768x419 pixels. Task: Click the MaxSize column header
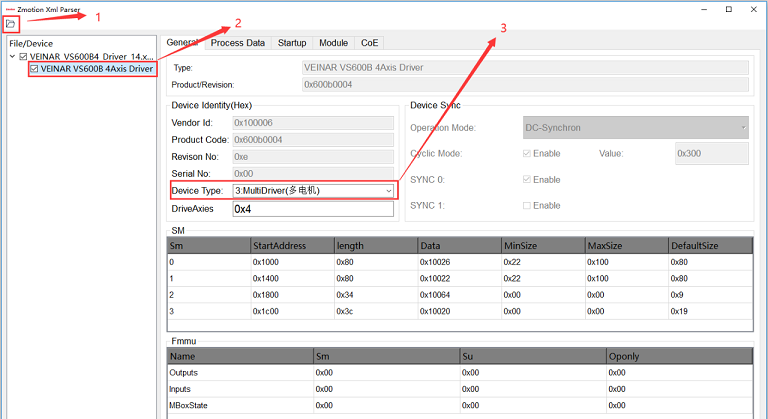627,246
